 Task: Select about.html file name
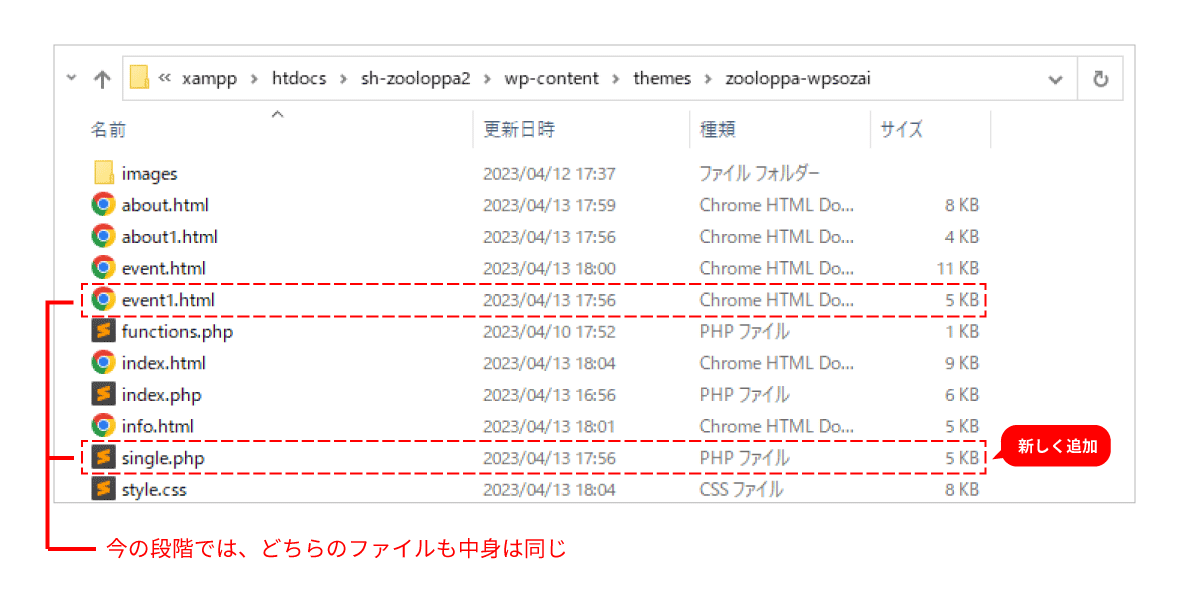pyautogui.click(x=165, y=205)
